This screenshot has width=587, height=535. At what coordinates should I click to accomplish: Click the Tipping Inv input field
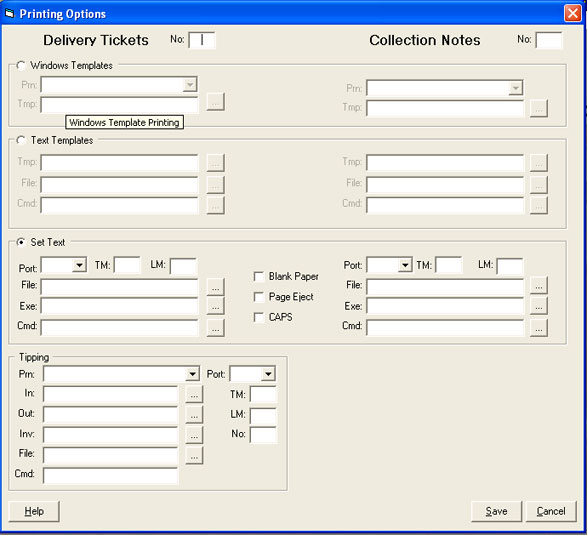click(x=110, y=435)
